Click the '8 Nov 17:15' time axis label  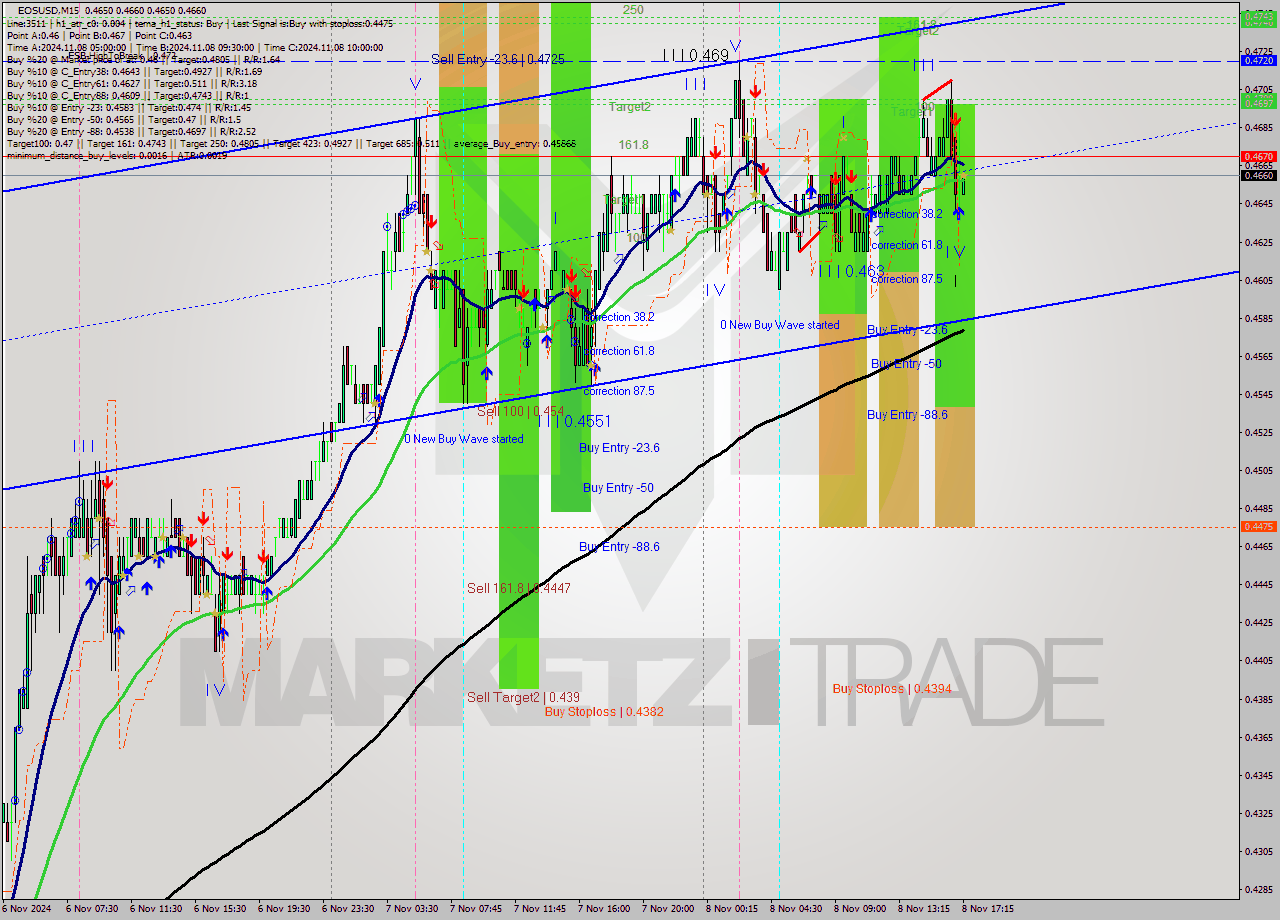click(x=988, y=909)
